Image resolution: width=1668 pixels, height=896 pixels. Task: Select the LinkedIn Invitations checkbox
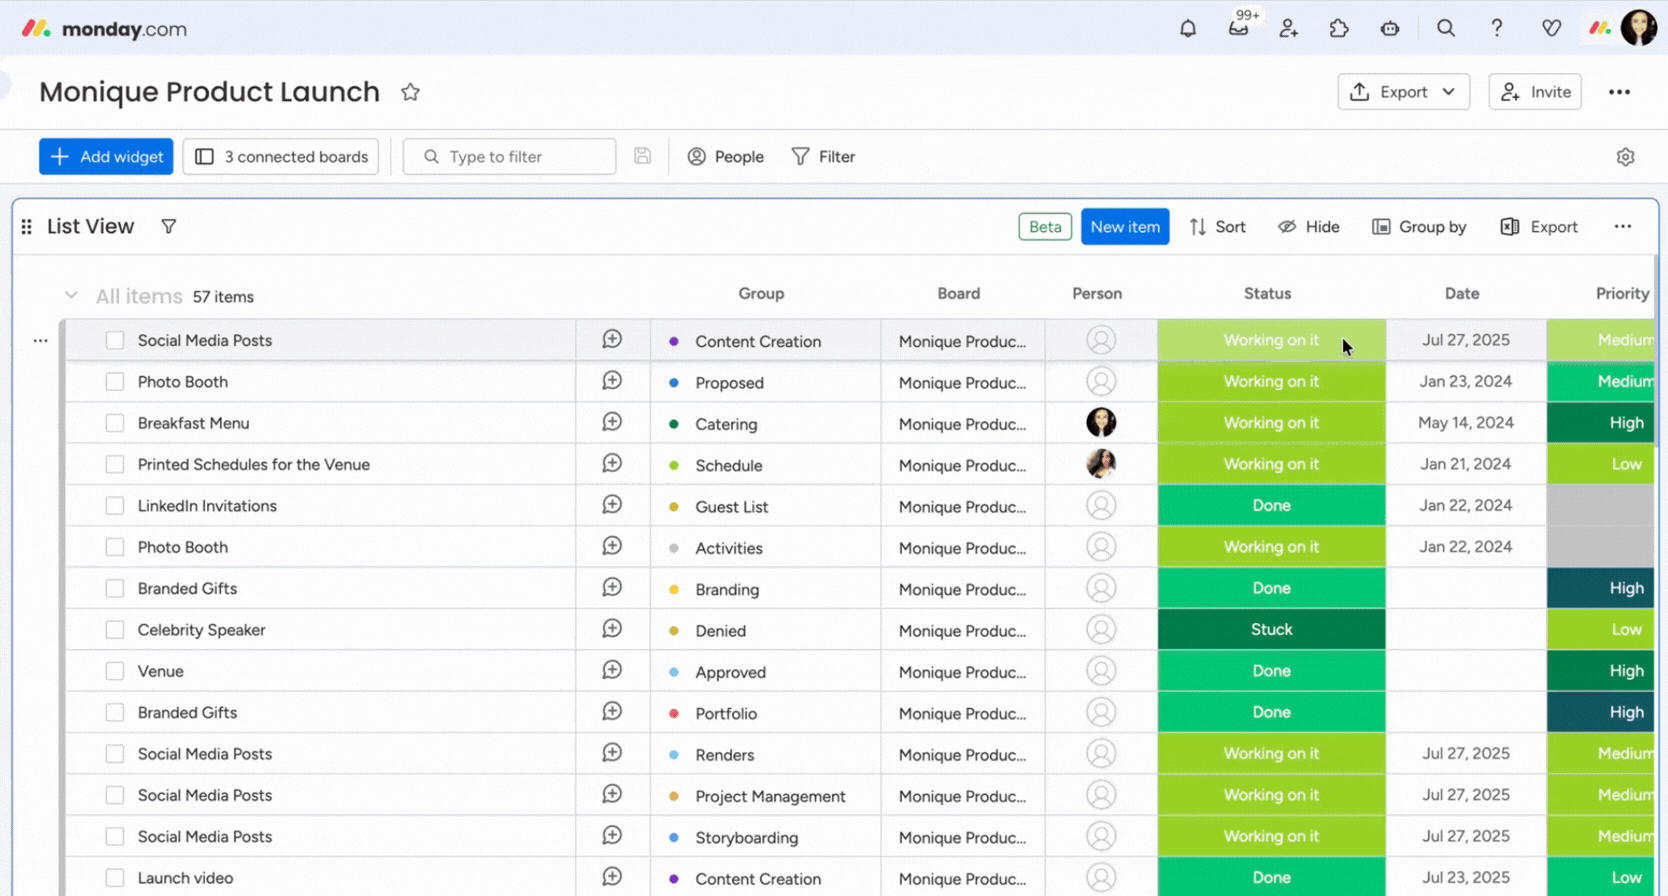[115, 506]
